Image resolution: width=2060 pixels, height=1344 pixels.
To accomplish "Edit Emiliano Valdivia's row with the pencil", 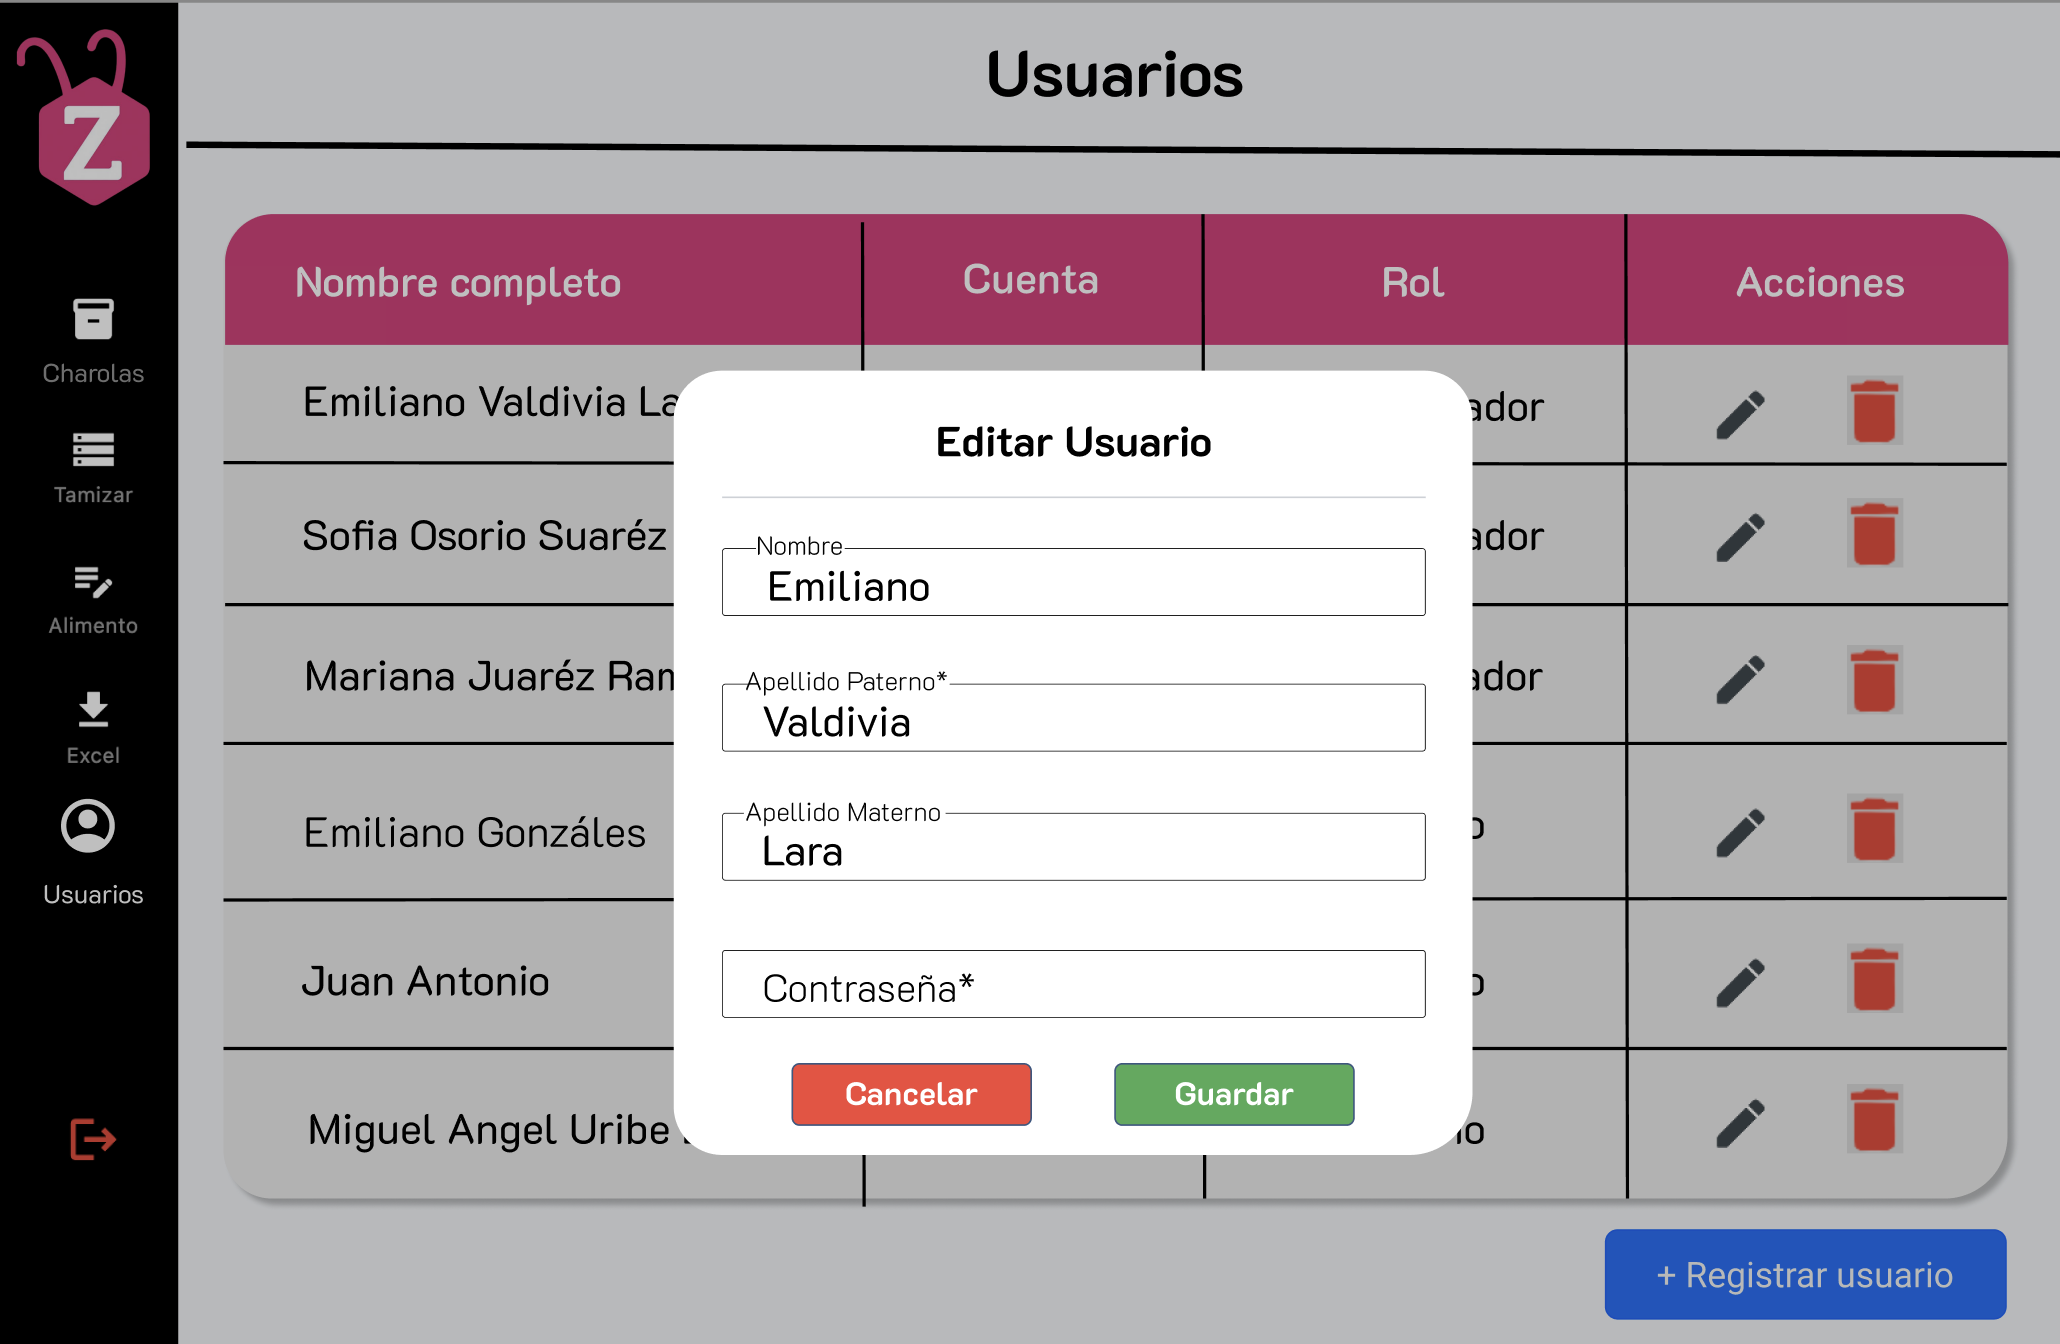I will tap(1740, 414).
